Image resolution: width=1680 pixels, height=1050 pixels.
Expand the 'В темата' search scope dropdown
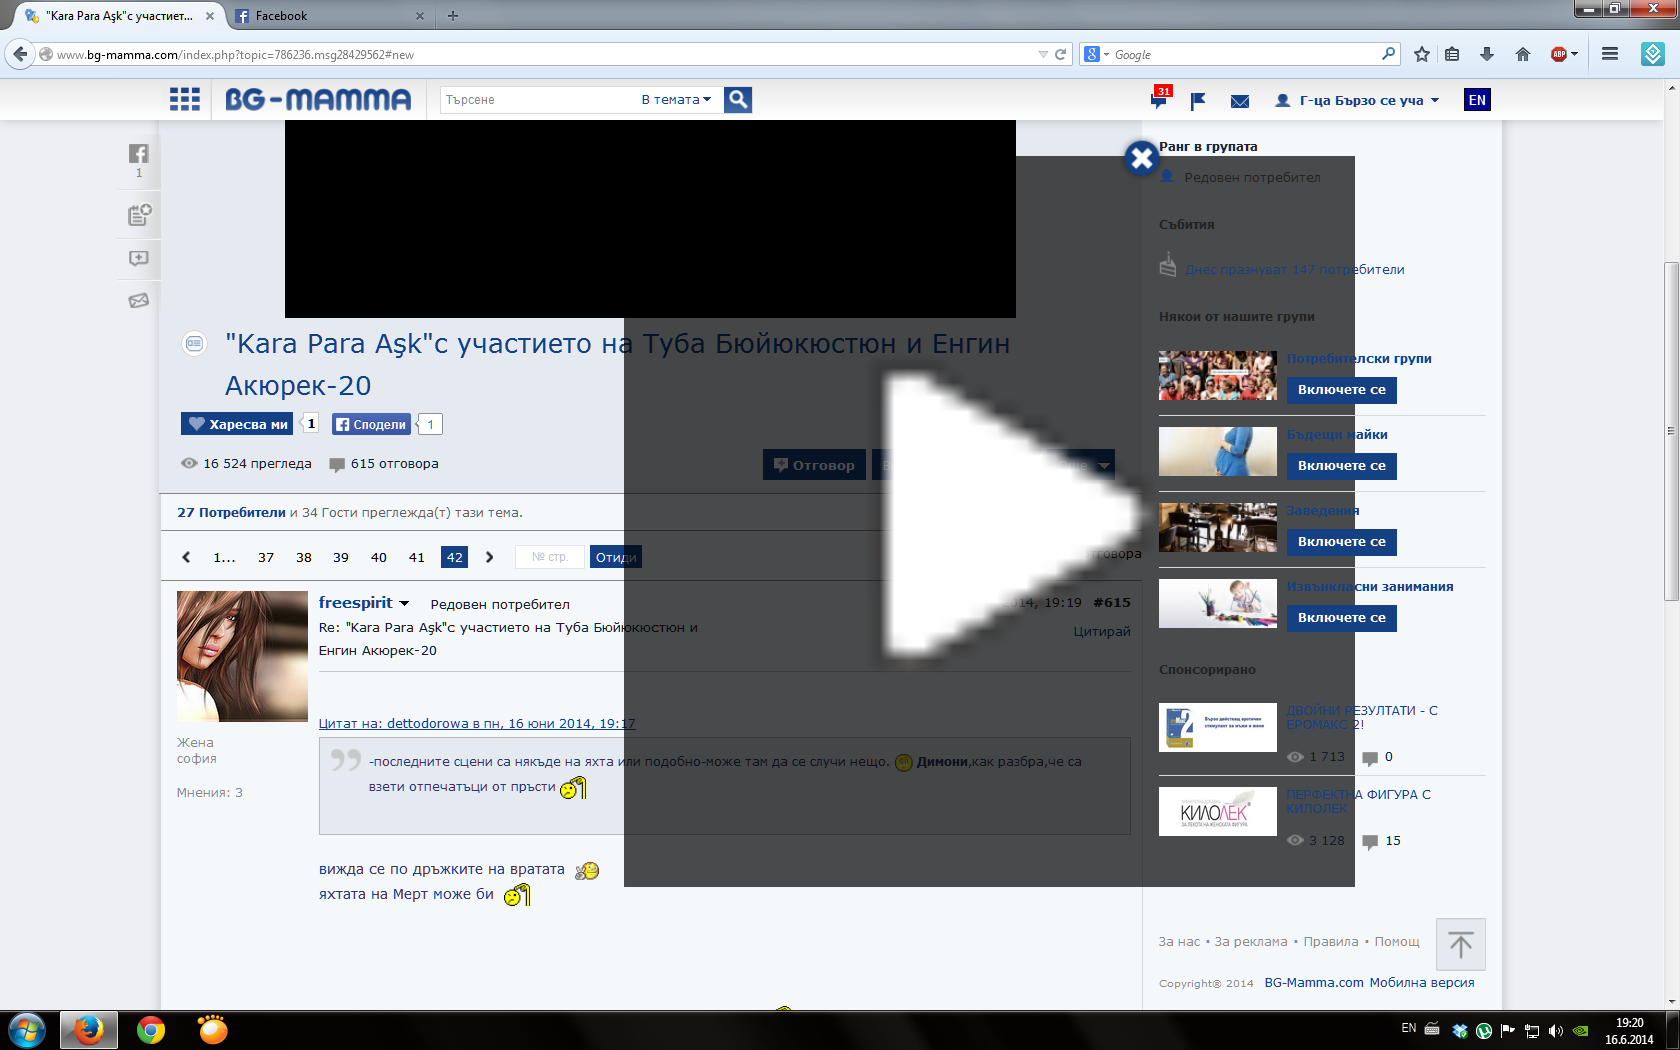pyautogui.click(x=676, y=99)
